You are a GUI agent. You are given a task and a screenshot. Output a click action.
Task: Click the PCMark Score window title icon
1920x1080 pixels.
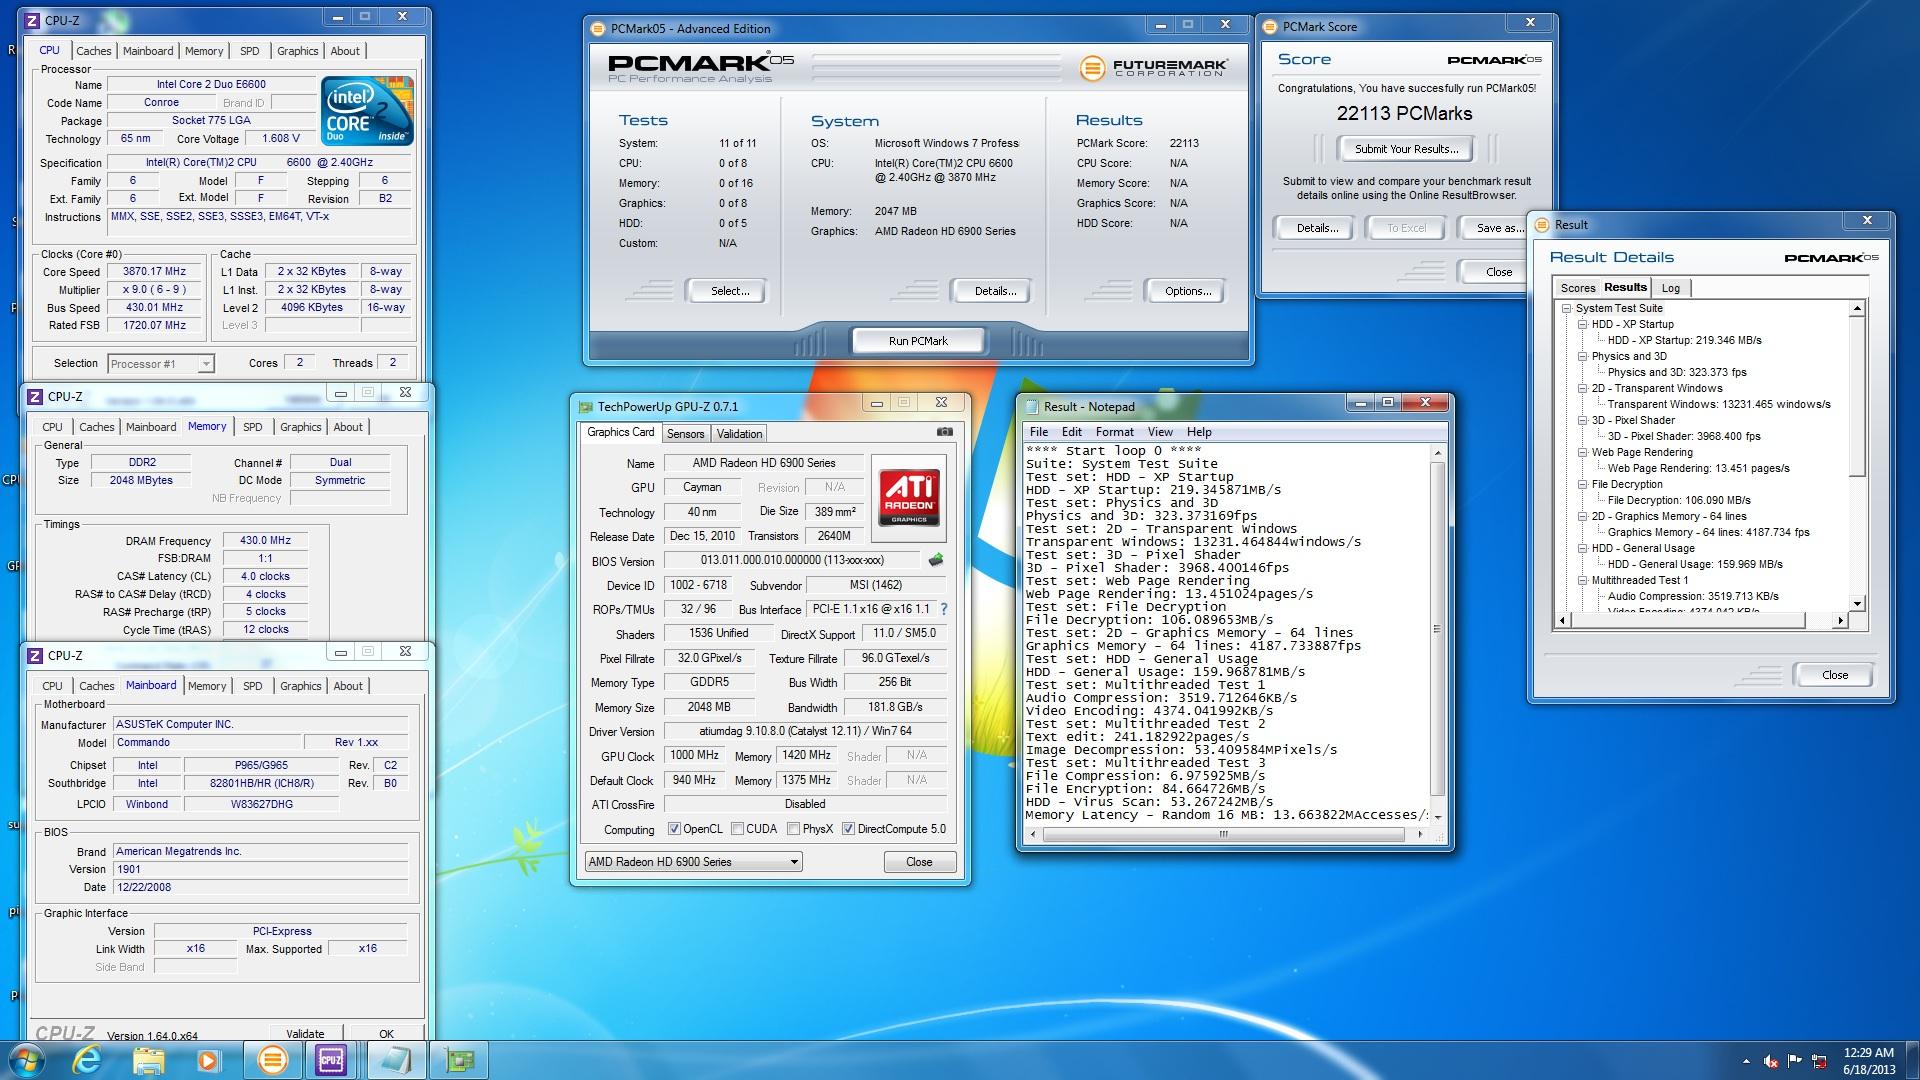pos(1270,27)
